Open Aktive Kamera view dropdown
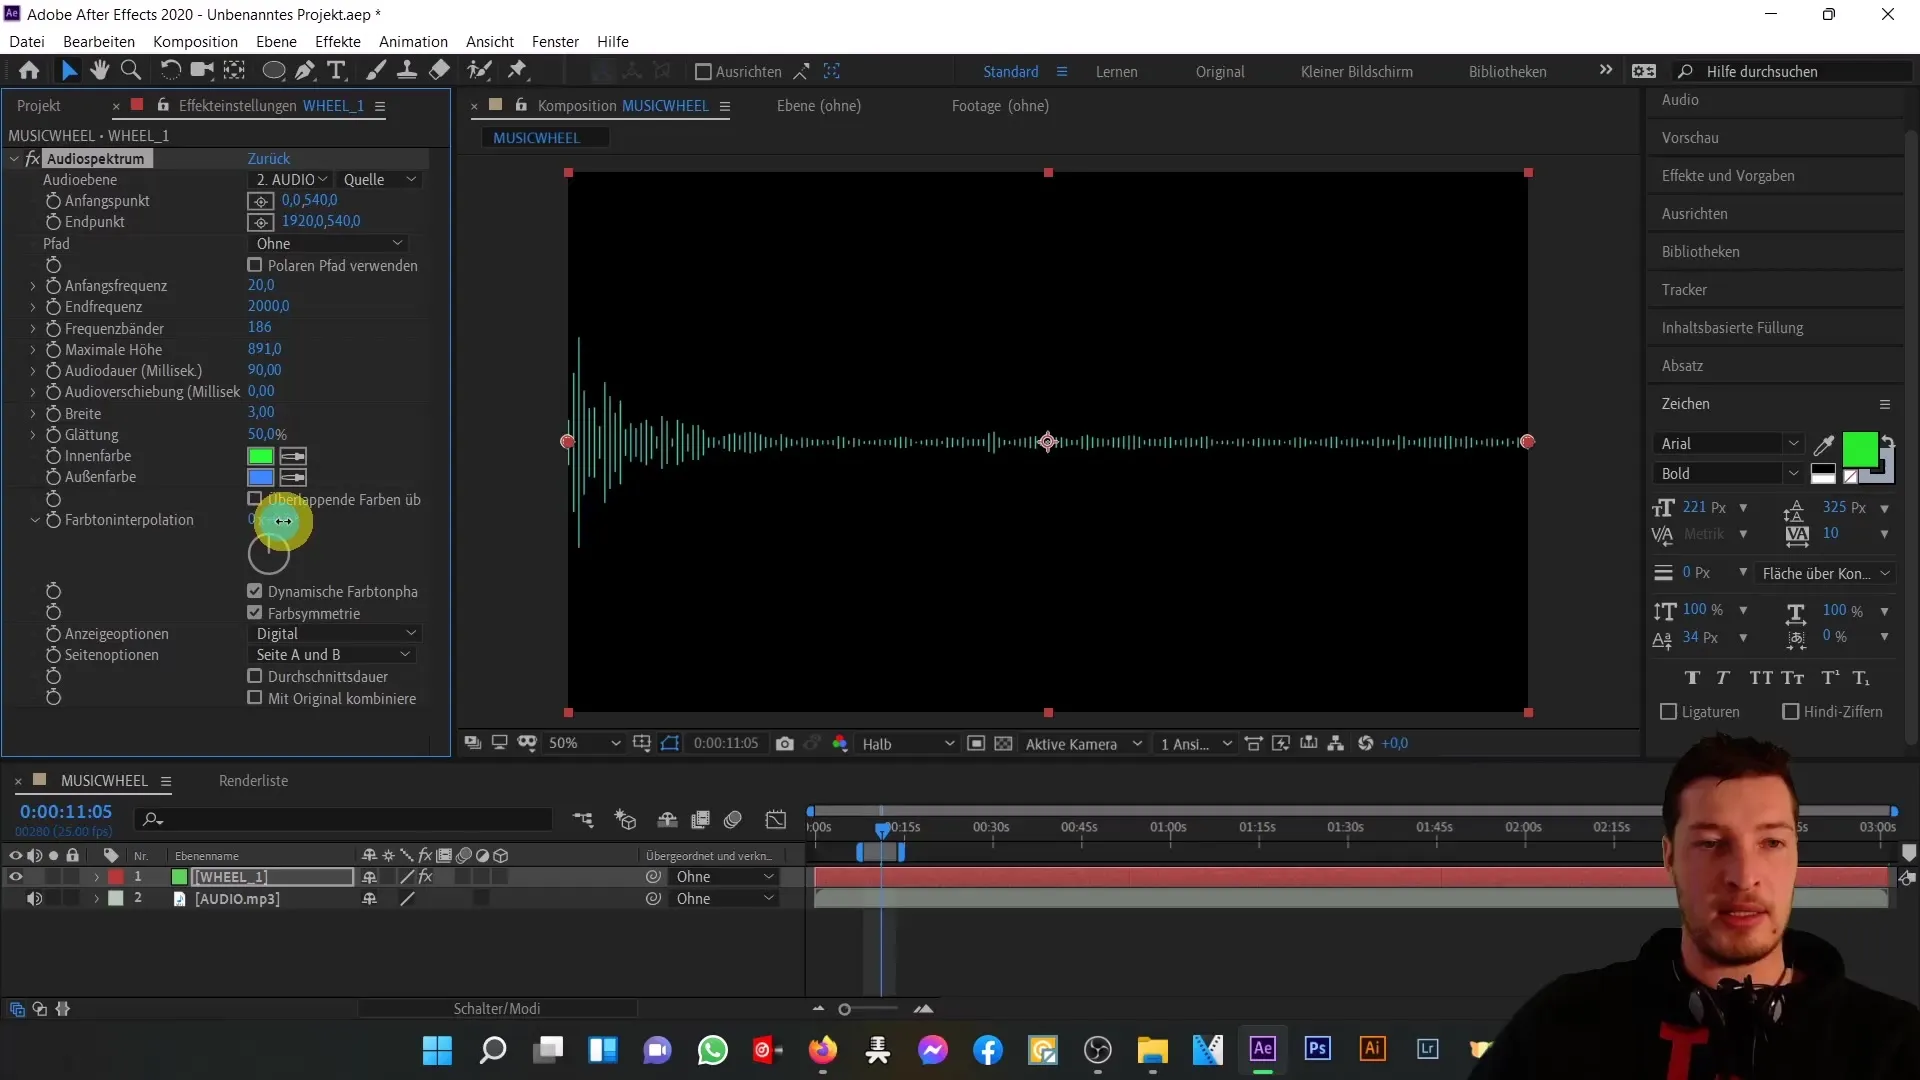The height and width of the screenshot is (1080, 1920). 1083,744
